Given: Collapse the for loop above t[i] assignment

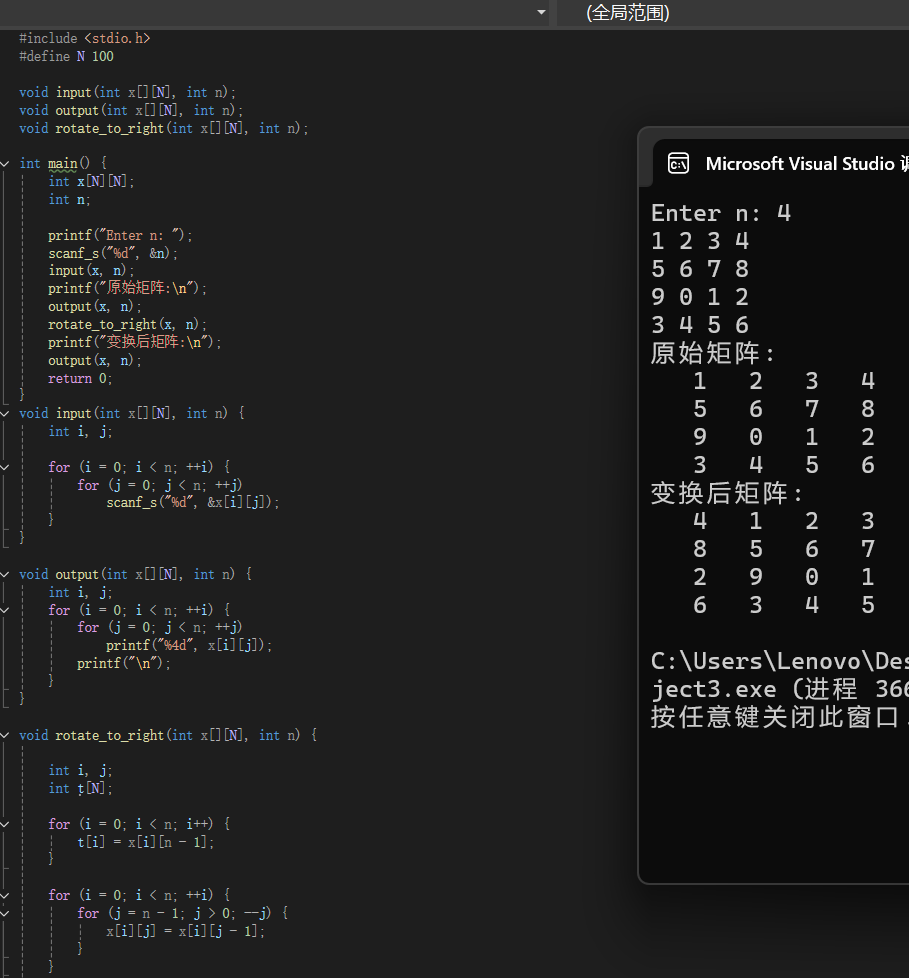Looking at the screenshot, I should [5, 825].
